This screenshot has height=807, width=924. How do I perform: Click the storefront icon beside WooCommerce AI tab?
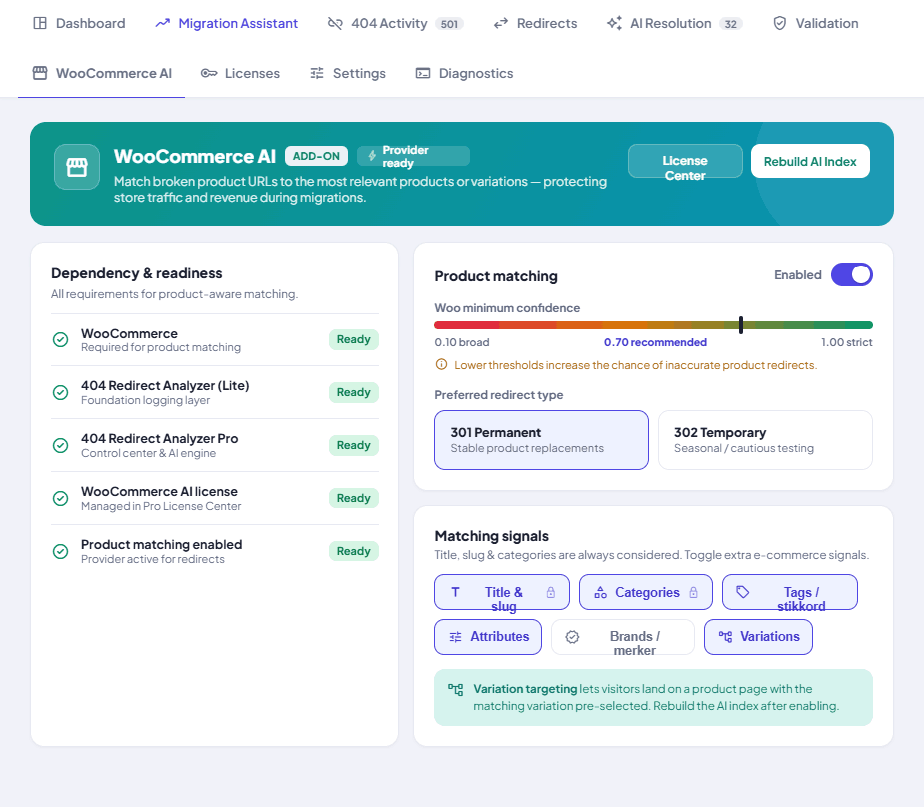[40, 74]
